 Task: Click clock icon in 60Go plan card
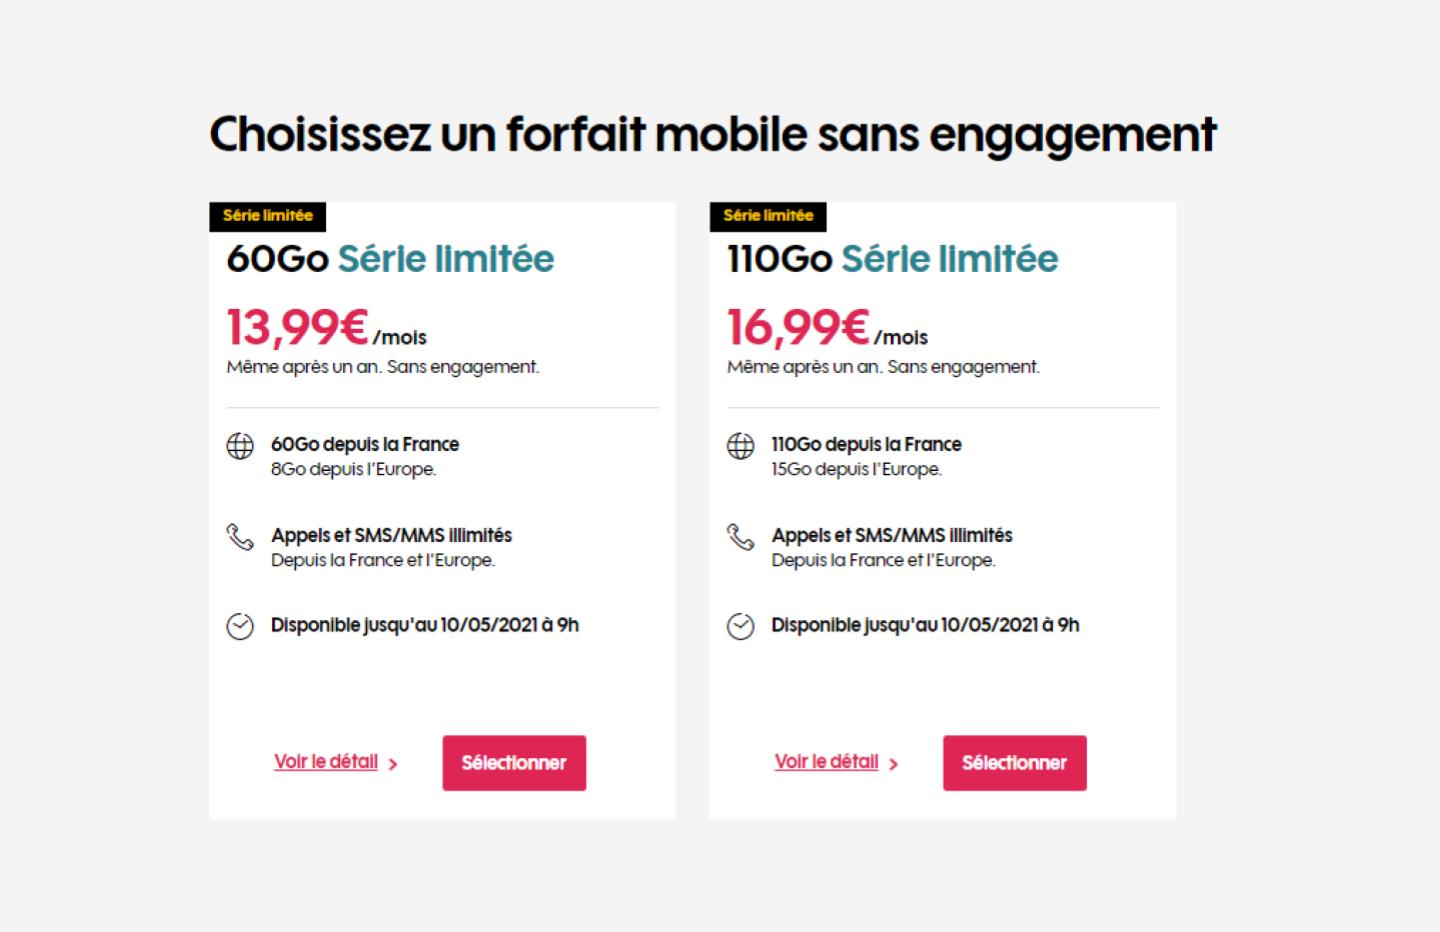click(x=240, y=627)
